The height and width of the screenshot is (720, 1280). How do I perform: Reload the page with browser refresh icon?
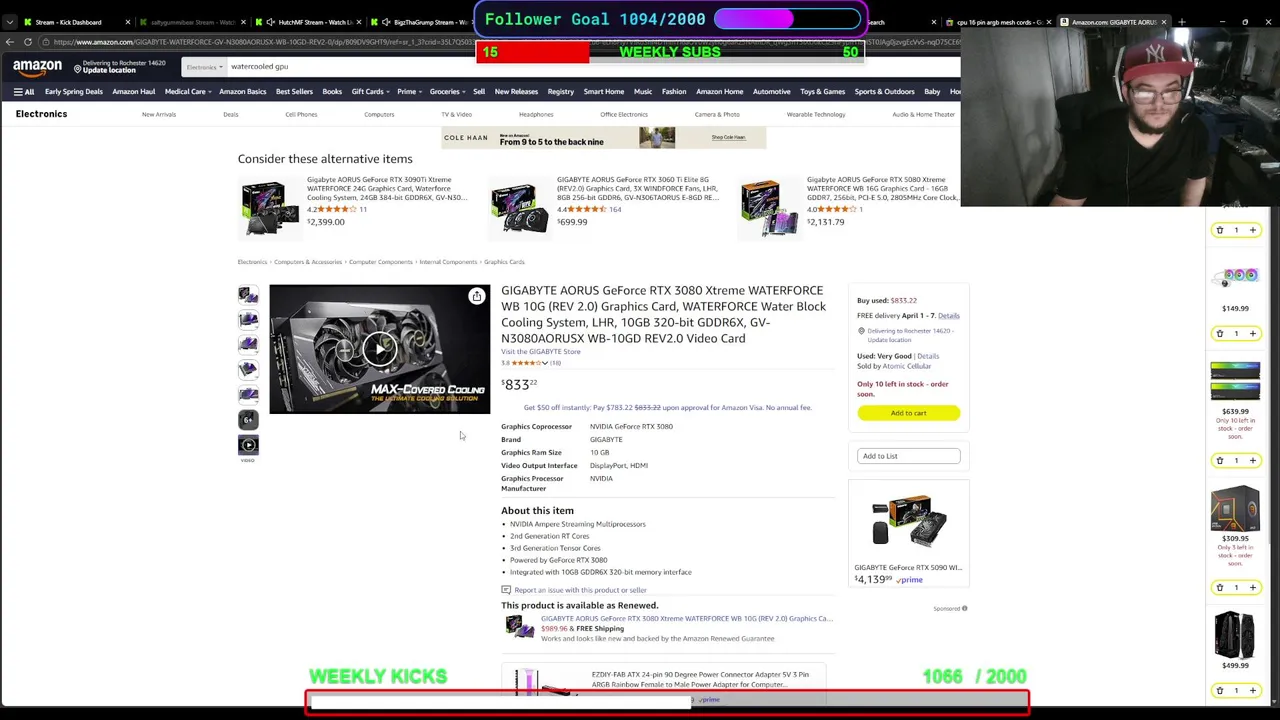28,42
